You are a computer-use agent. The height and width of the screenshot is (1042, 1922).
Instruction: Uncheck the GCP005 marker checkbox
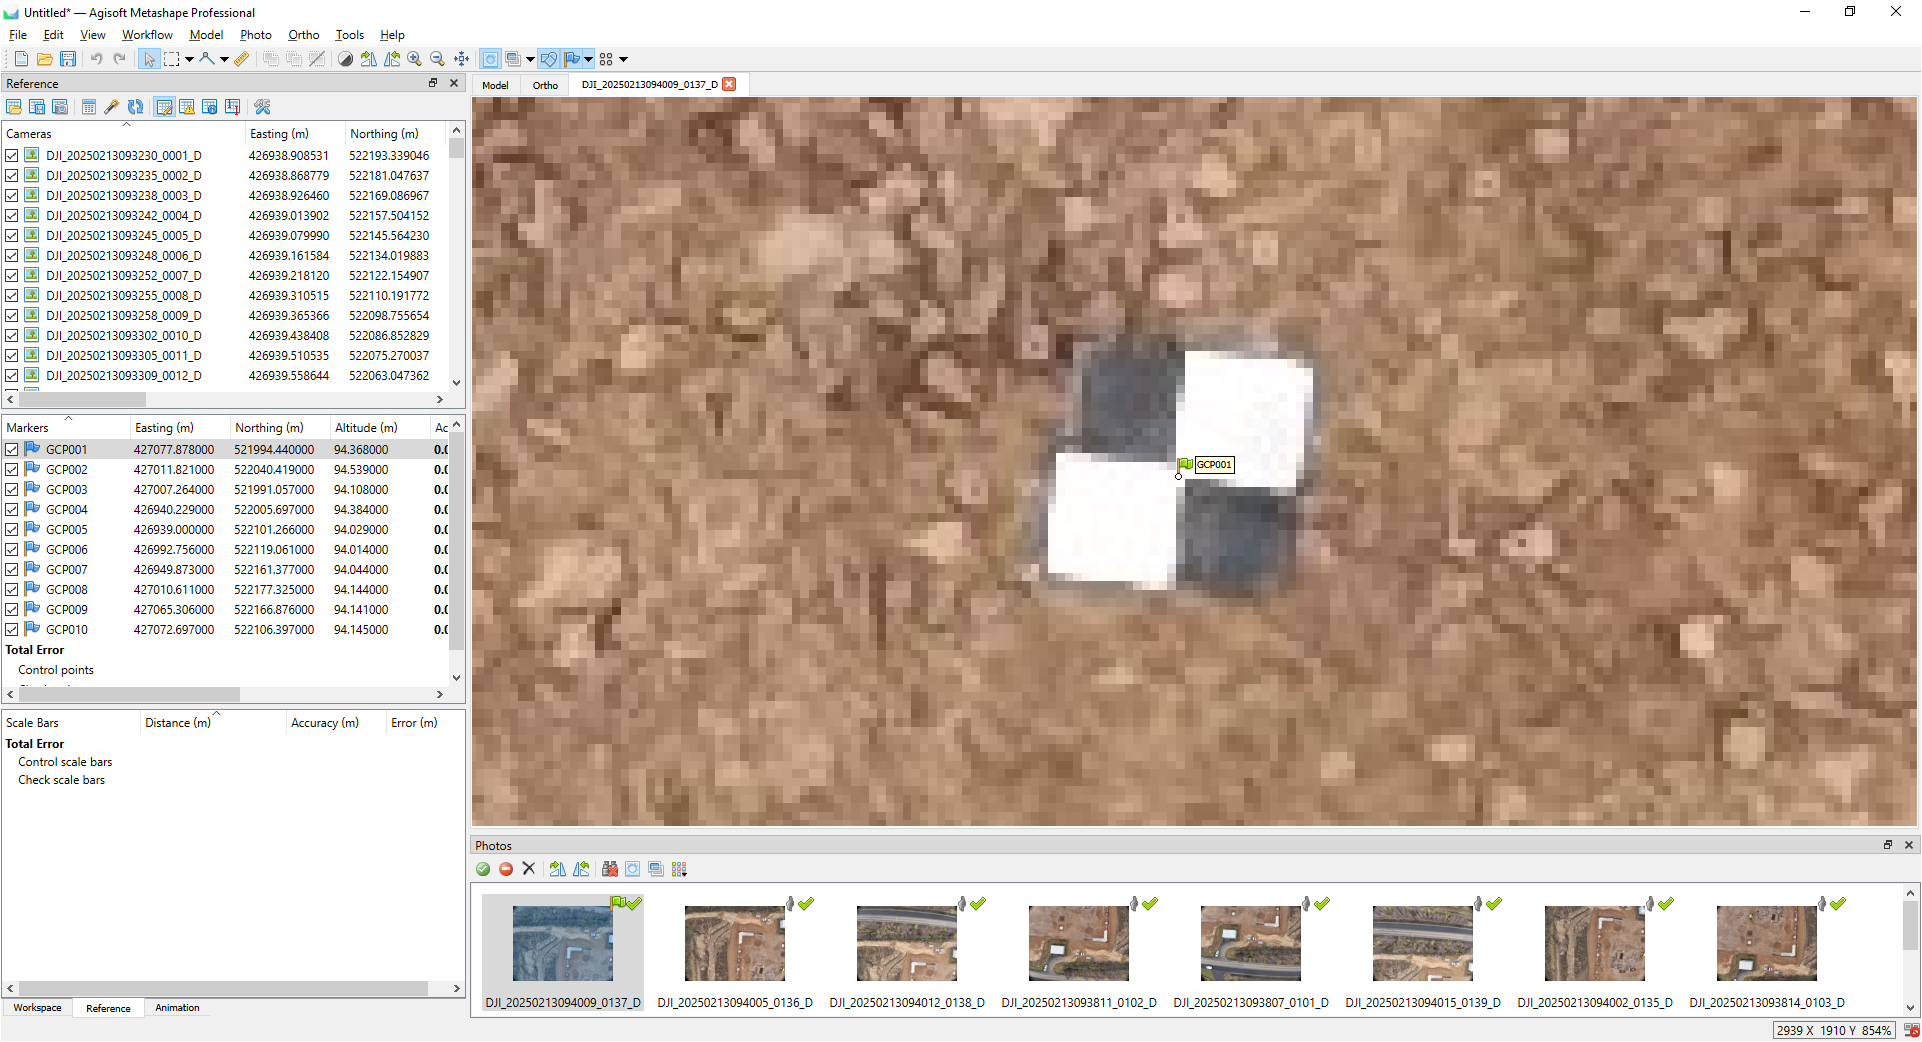click(11, 529)
